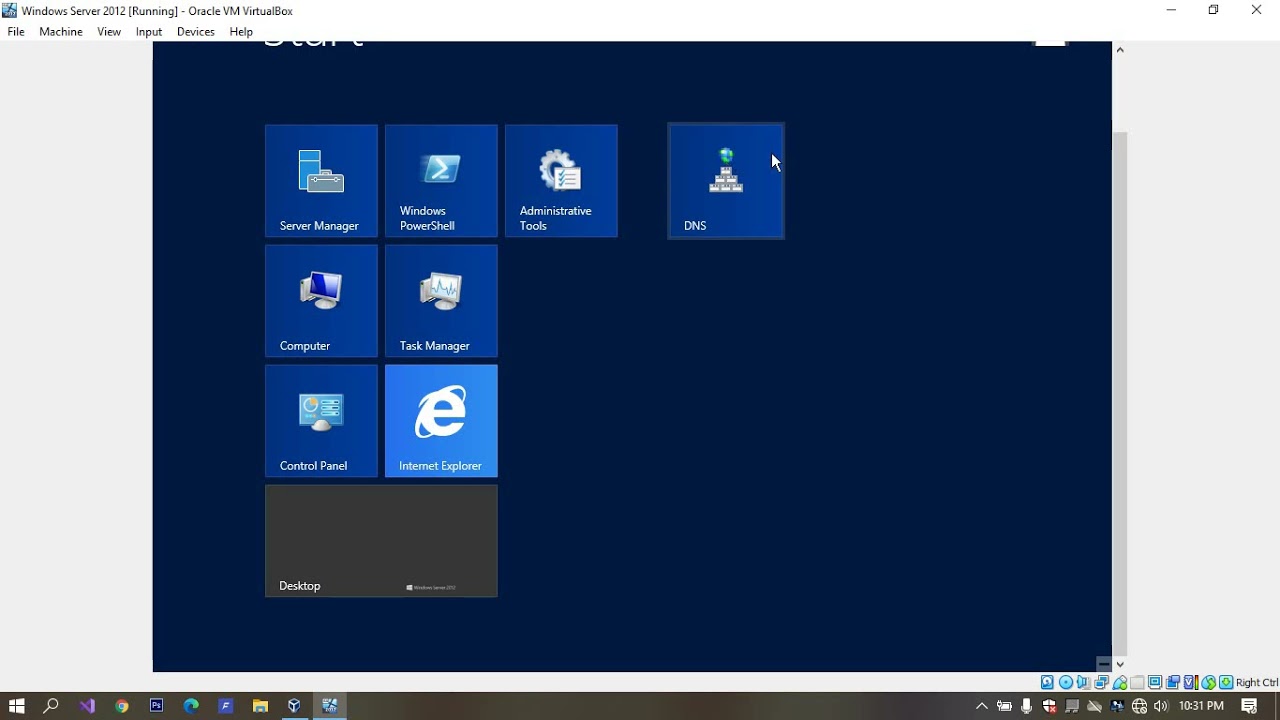Click the OneDrive cloud tray icon
Screen dimensions: 1280x720
tap(1094, 706)
